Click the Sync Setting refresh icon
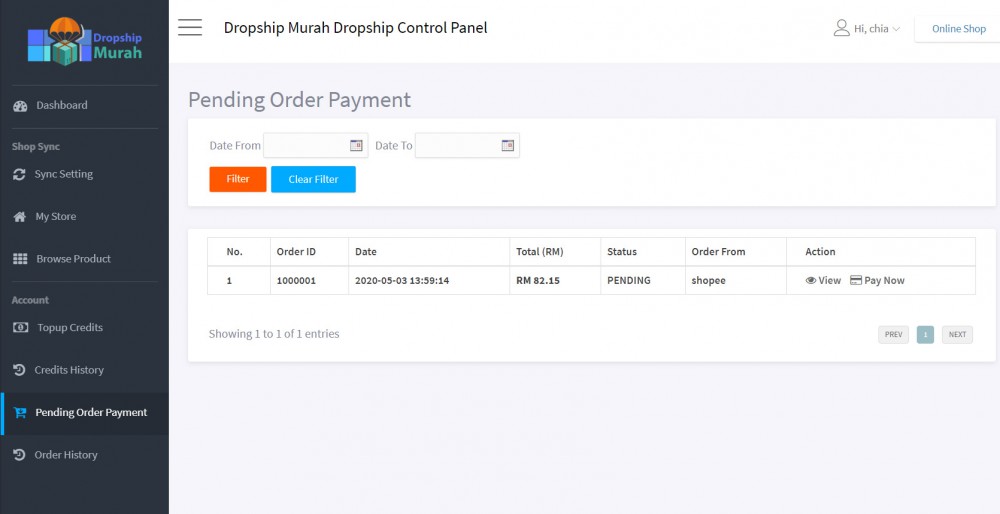Image resolution: width=1000 pixels, height=514 pixels. click(x=19, y=174)
